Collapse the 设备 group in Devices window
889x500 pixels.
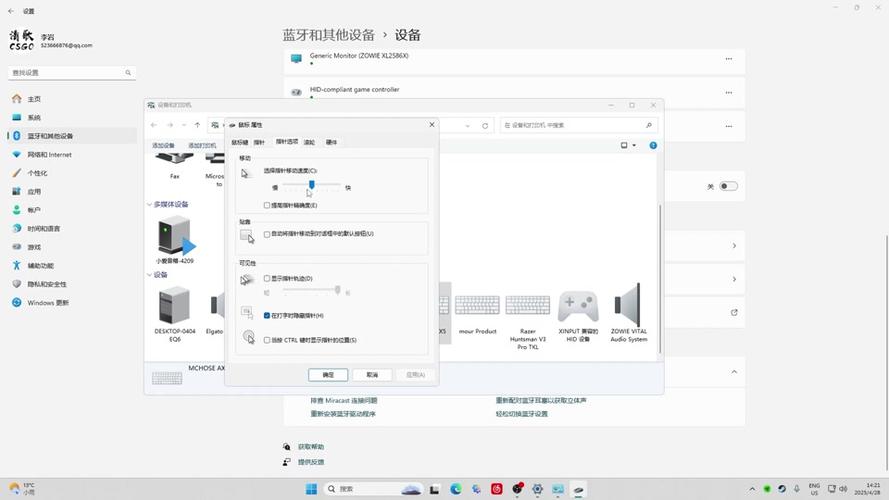pyautogui.click(x=150, y=275)
